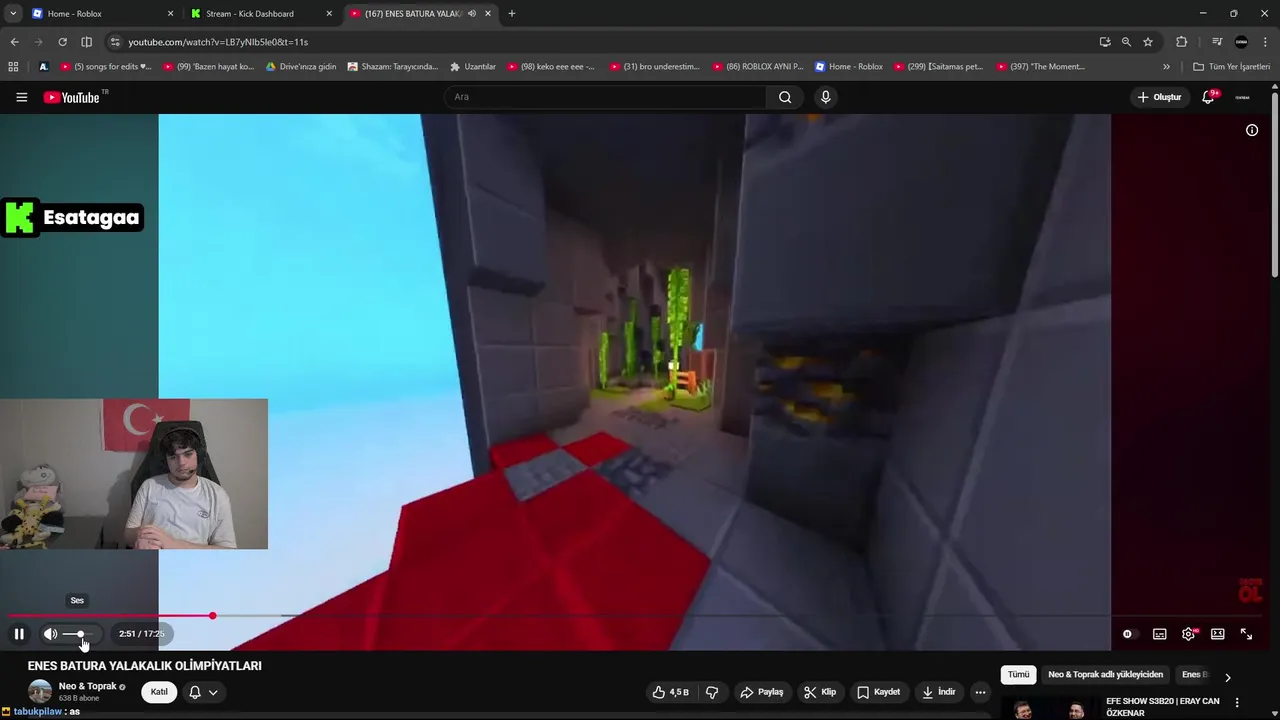Open the player settings gear
This screenshot has height=720, width=1280.
pyautogui.click(x=1188, y=634)
